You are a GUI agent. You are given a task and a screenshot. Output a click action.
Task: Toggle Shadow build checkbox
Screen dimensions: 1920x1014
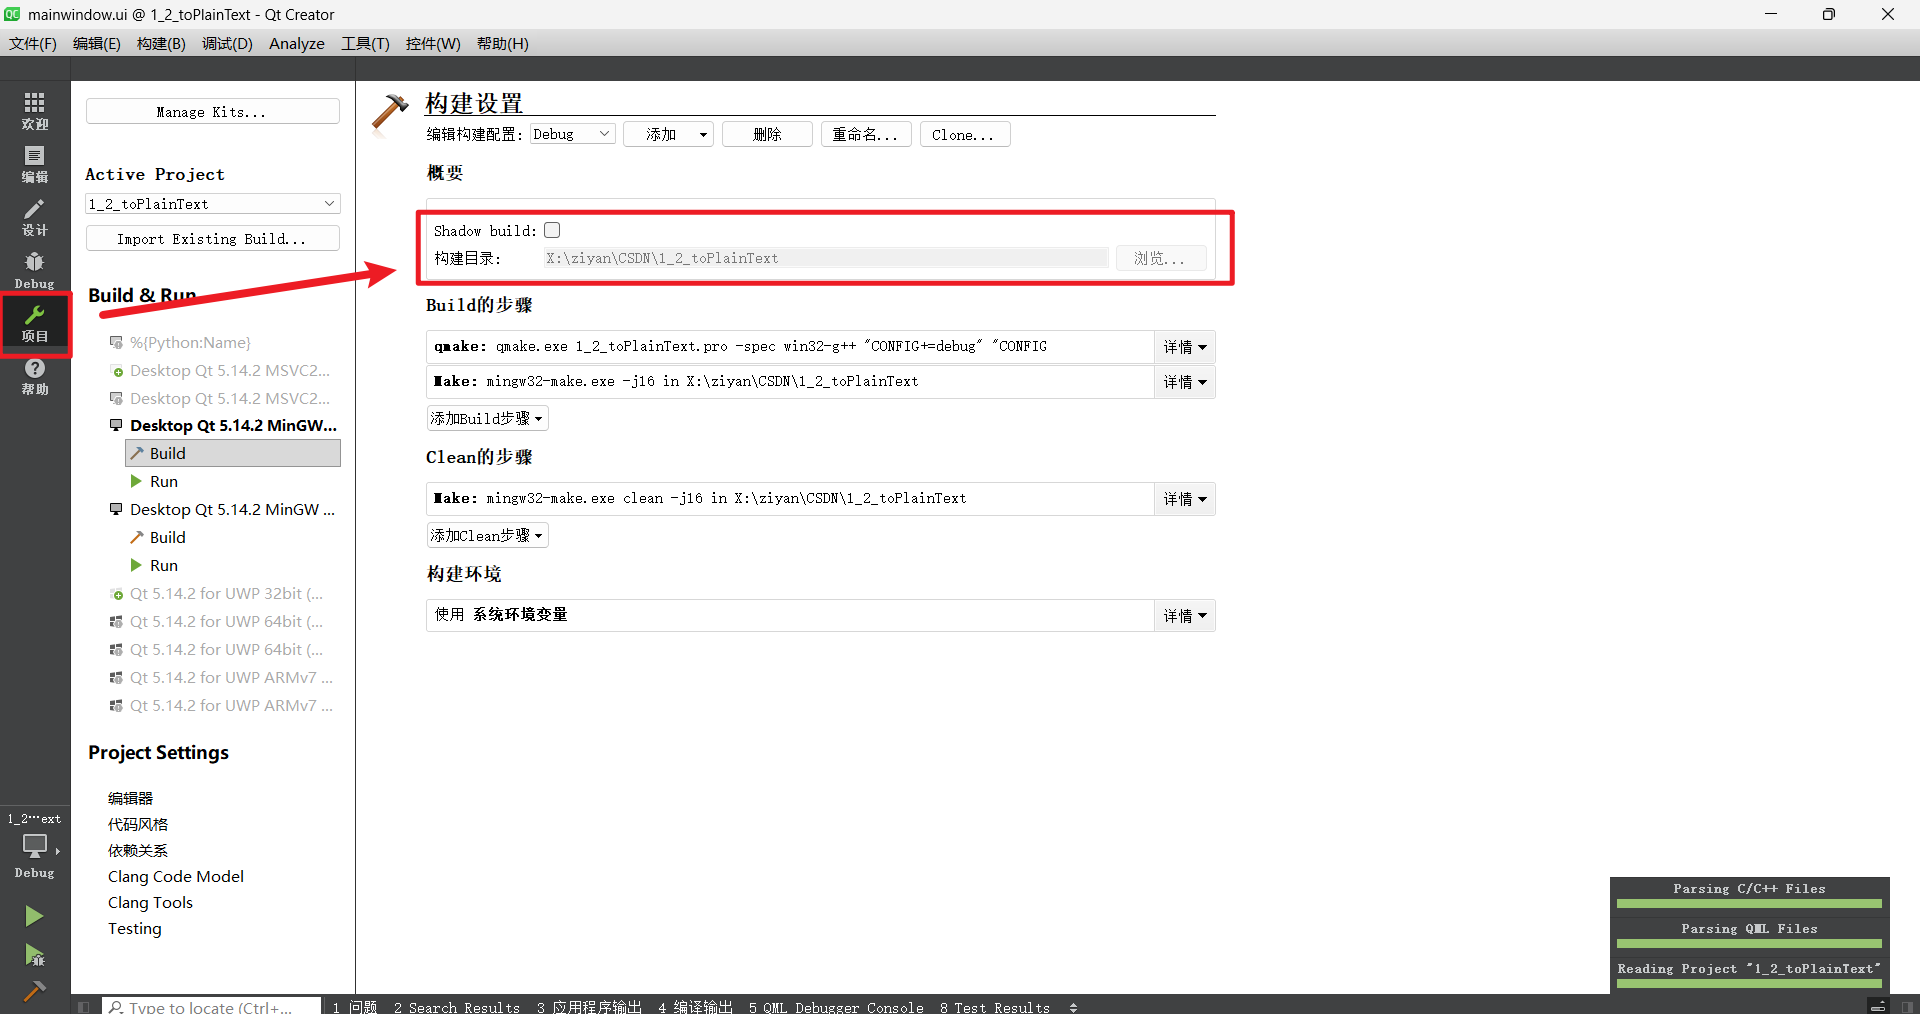click(x=552, y=230)
